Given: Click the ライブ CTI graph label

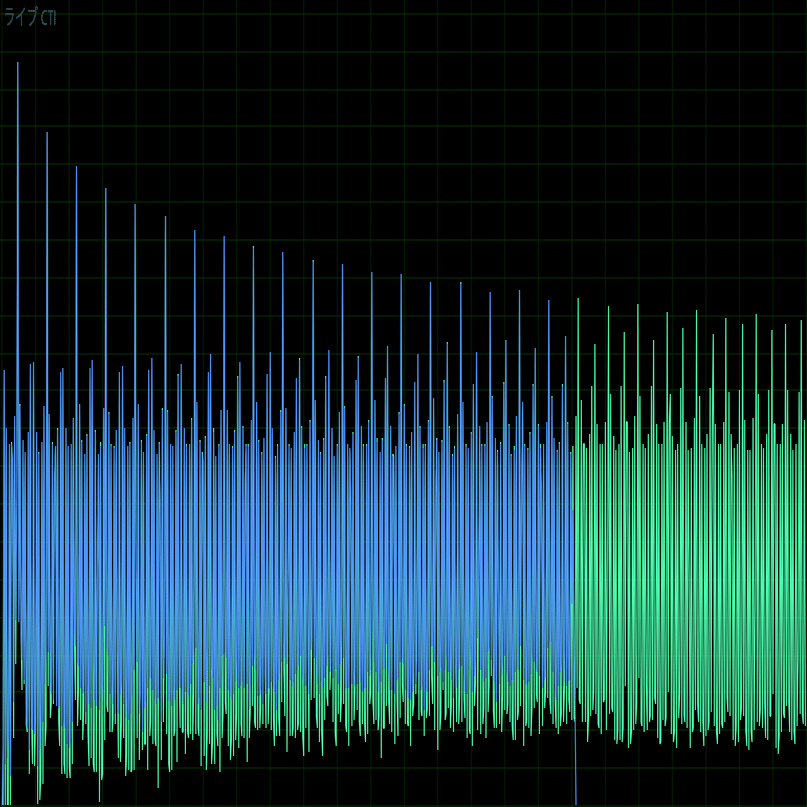Looking at the screenshot, I should pyautogui.click(x=30, y=18).
